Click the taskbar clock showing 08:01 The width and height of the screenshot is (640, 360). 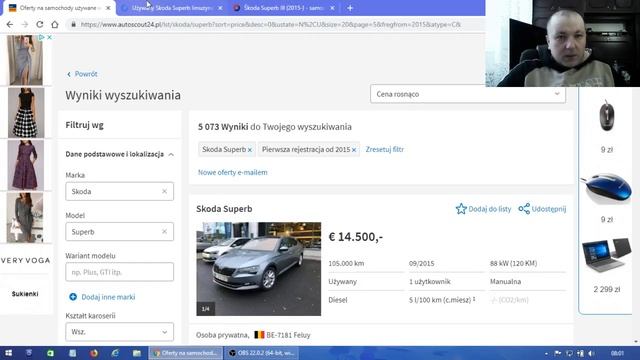pyautogui.click(x=617, y=353)
